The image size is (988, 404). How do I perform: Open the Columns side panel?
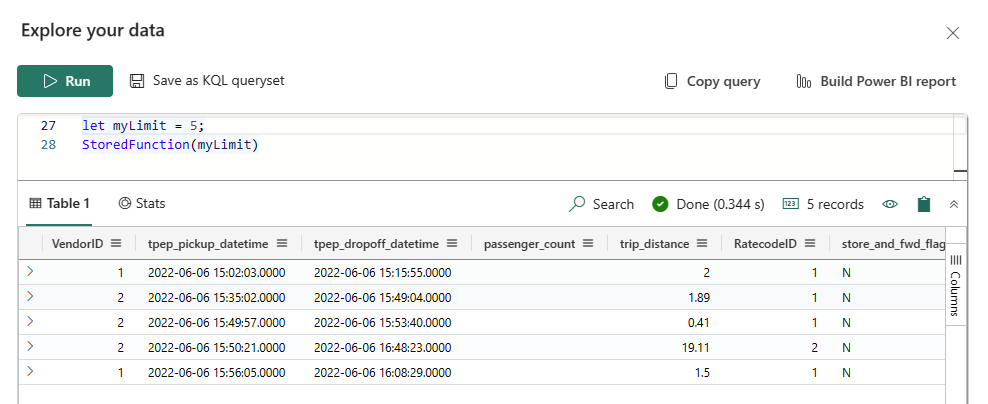[x=955, y=285]
